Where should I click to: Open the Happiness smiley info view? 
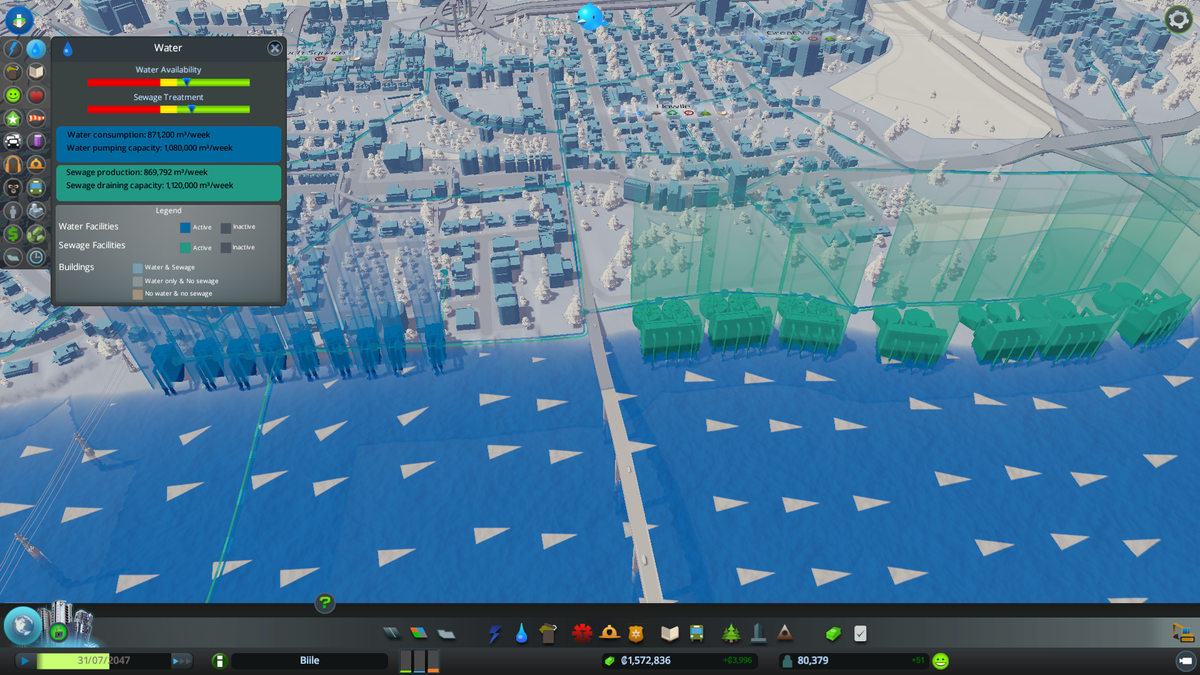[x=13, y=95]
